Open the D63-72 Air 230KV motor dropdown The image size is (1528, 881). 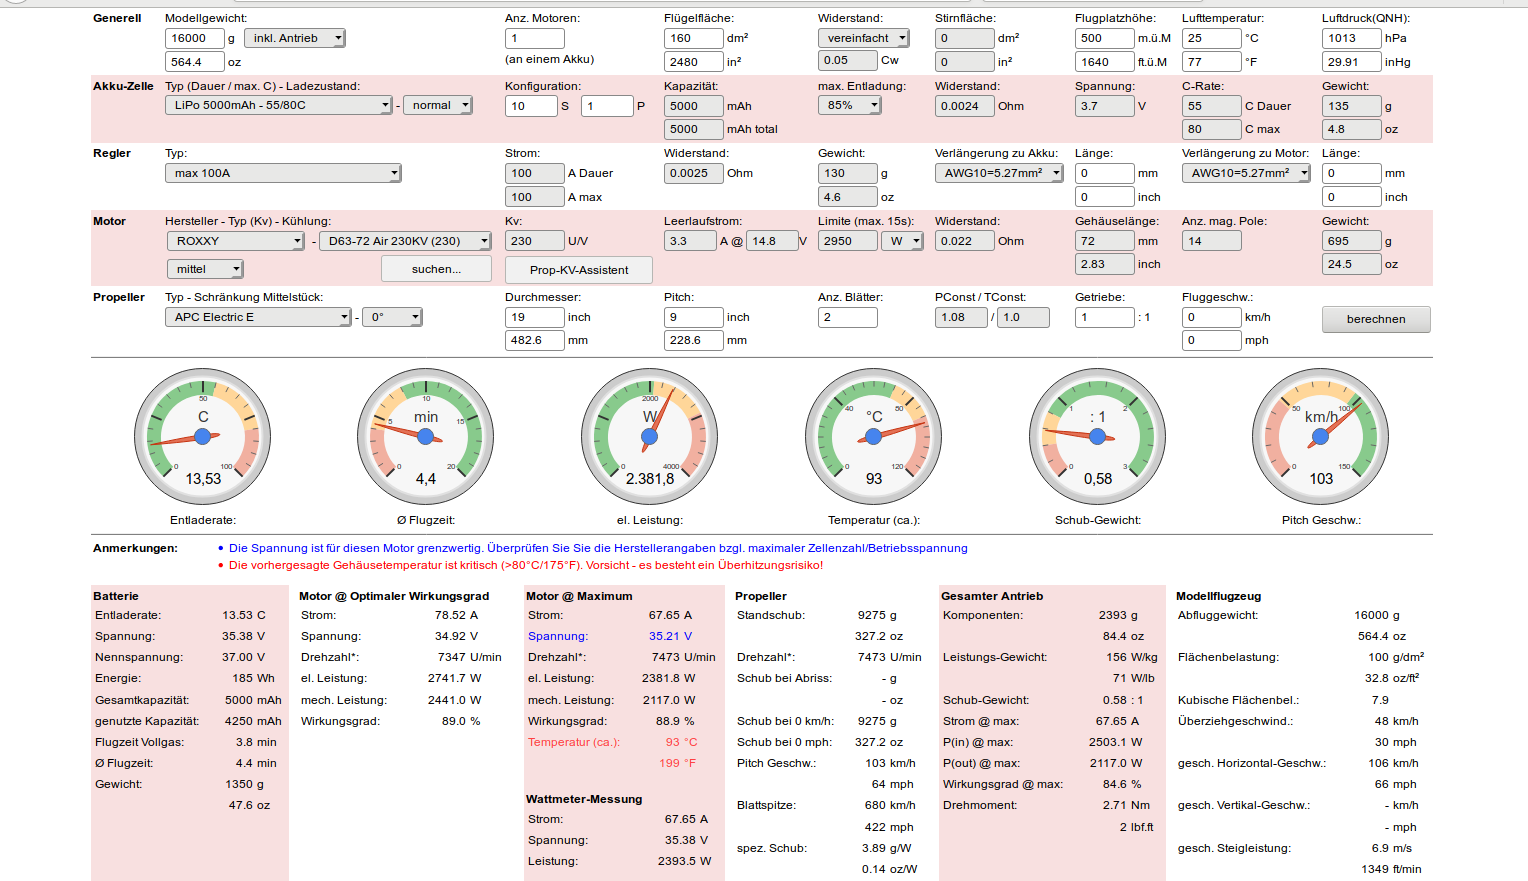[405, 241]
